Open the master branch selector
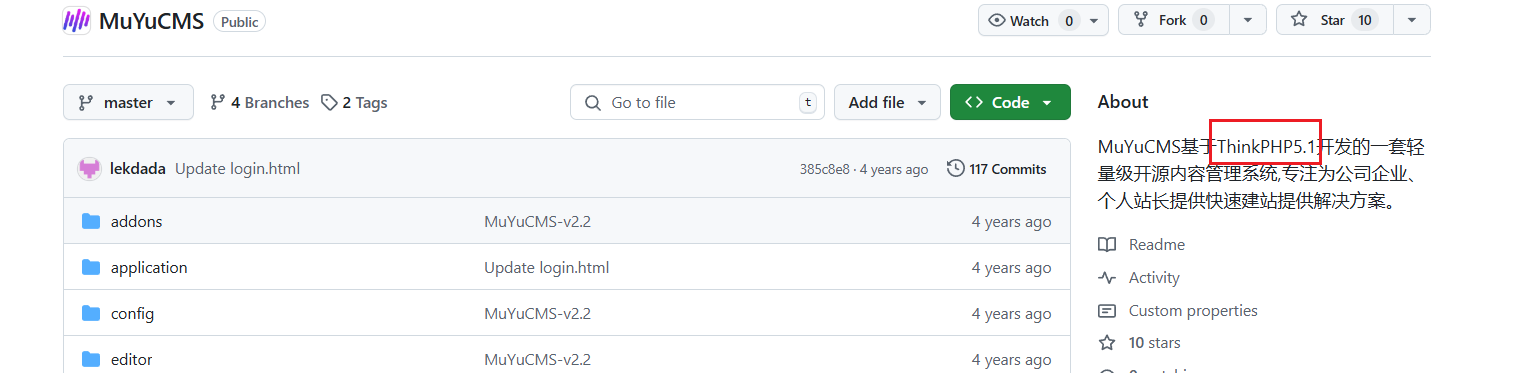This screenshot has height=373, width=1514. [128, 102]
